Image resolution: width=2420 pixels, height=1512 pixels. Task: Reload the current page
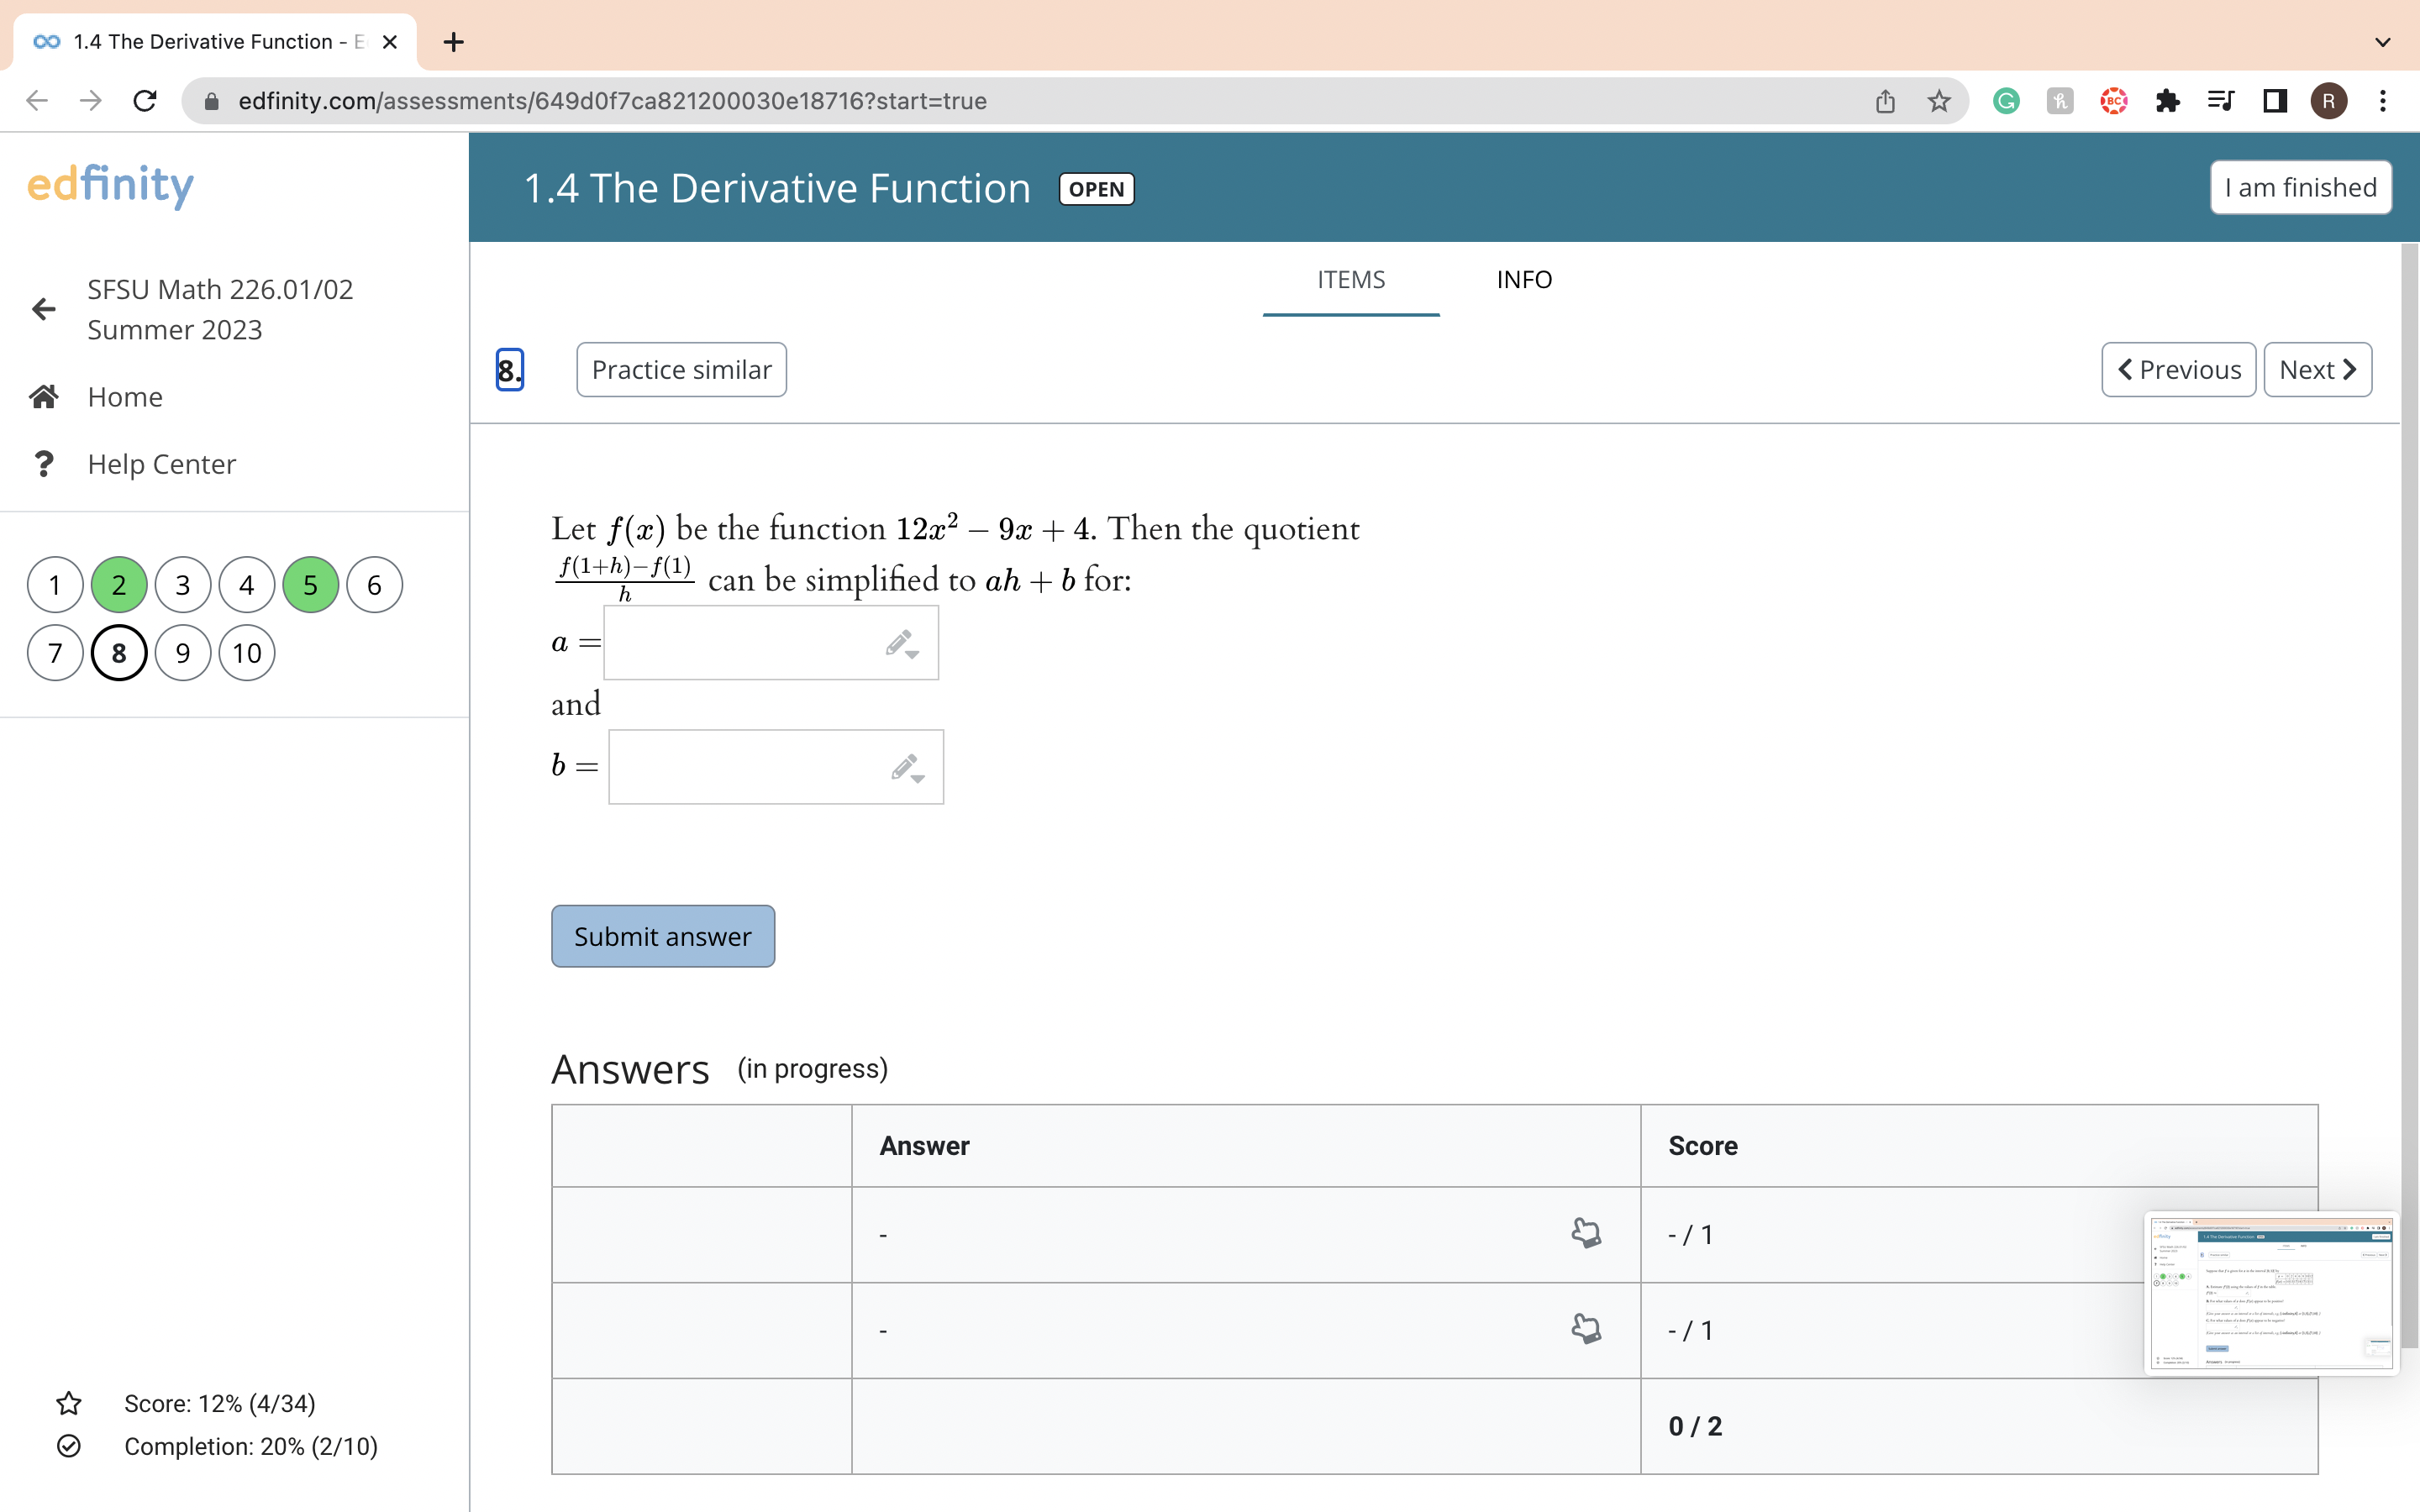click(x=145, y=100)
